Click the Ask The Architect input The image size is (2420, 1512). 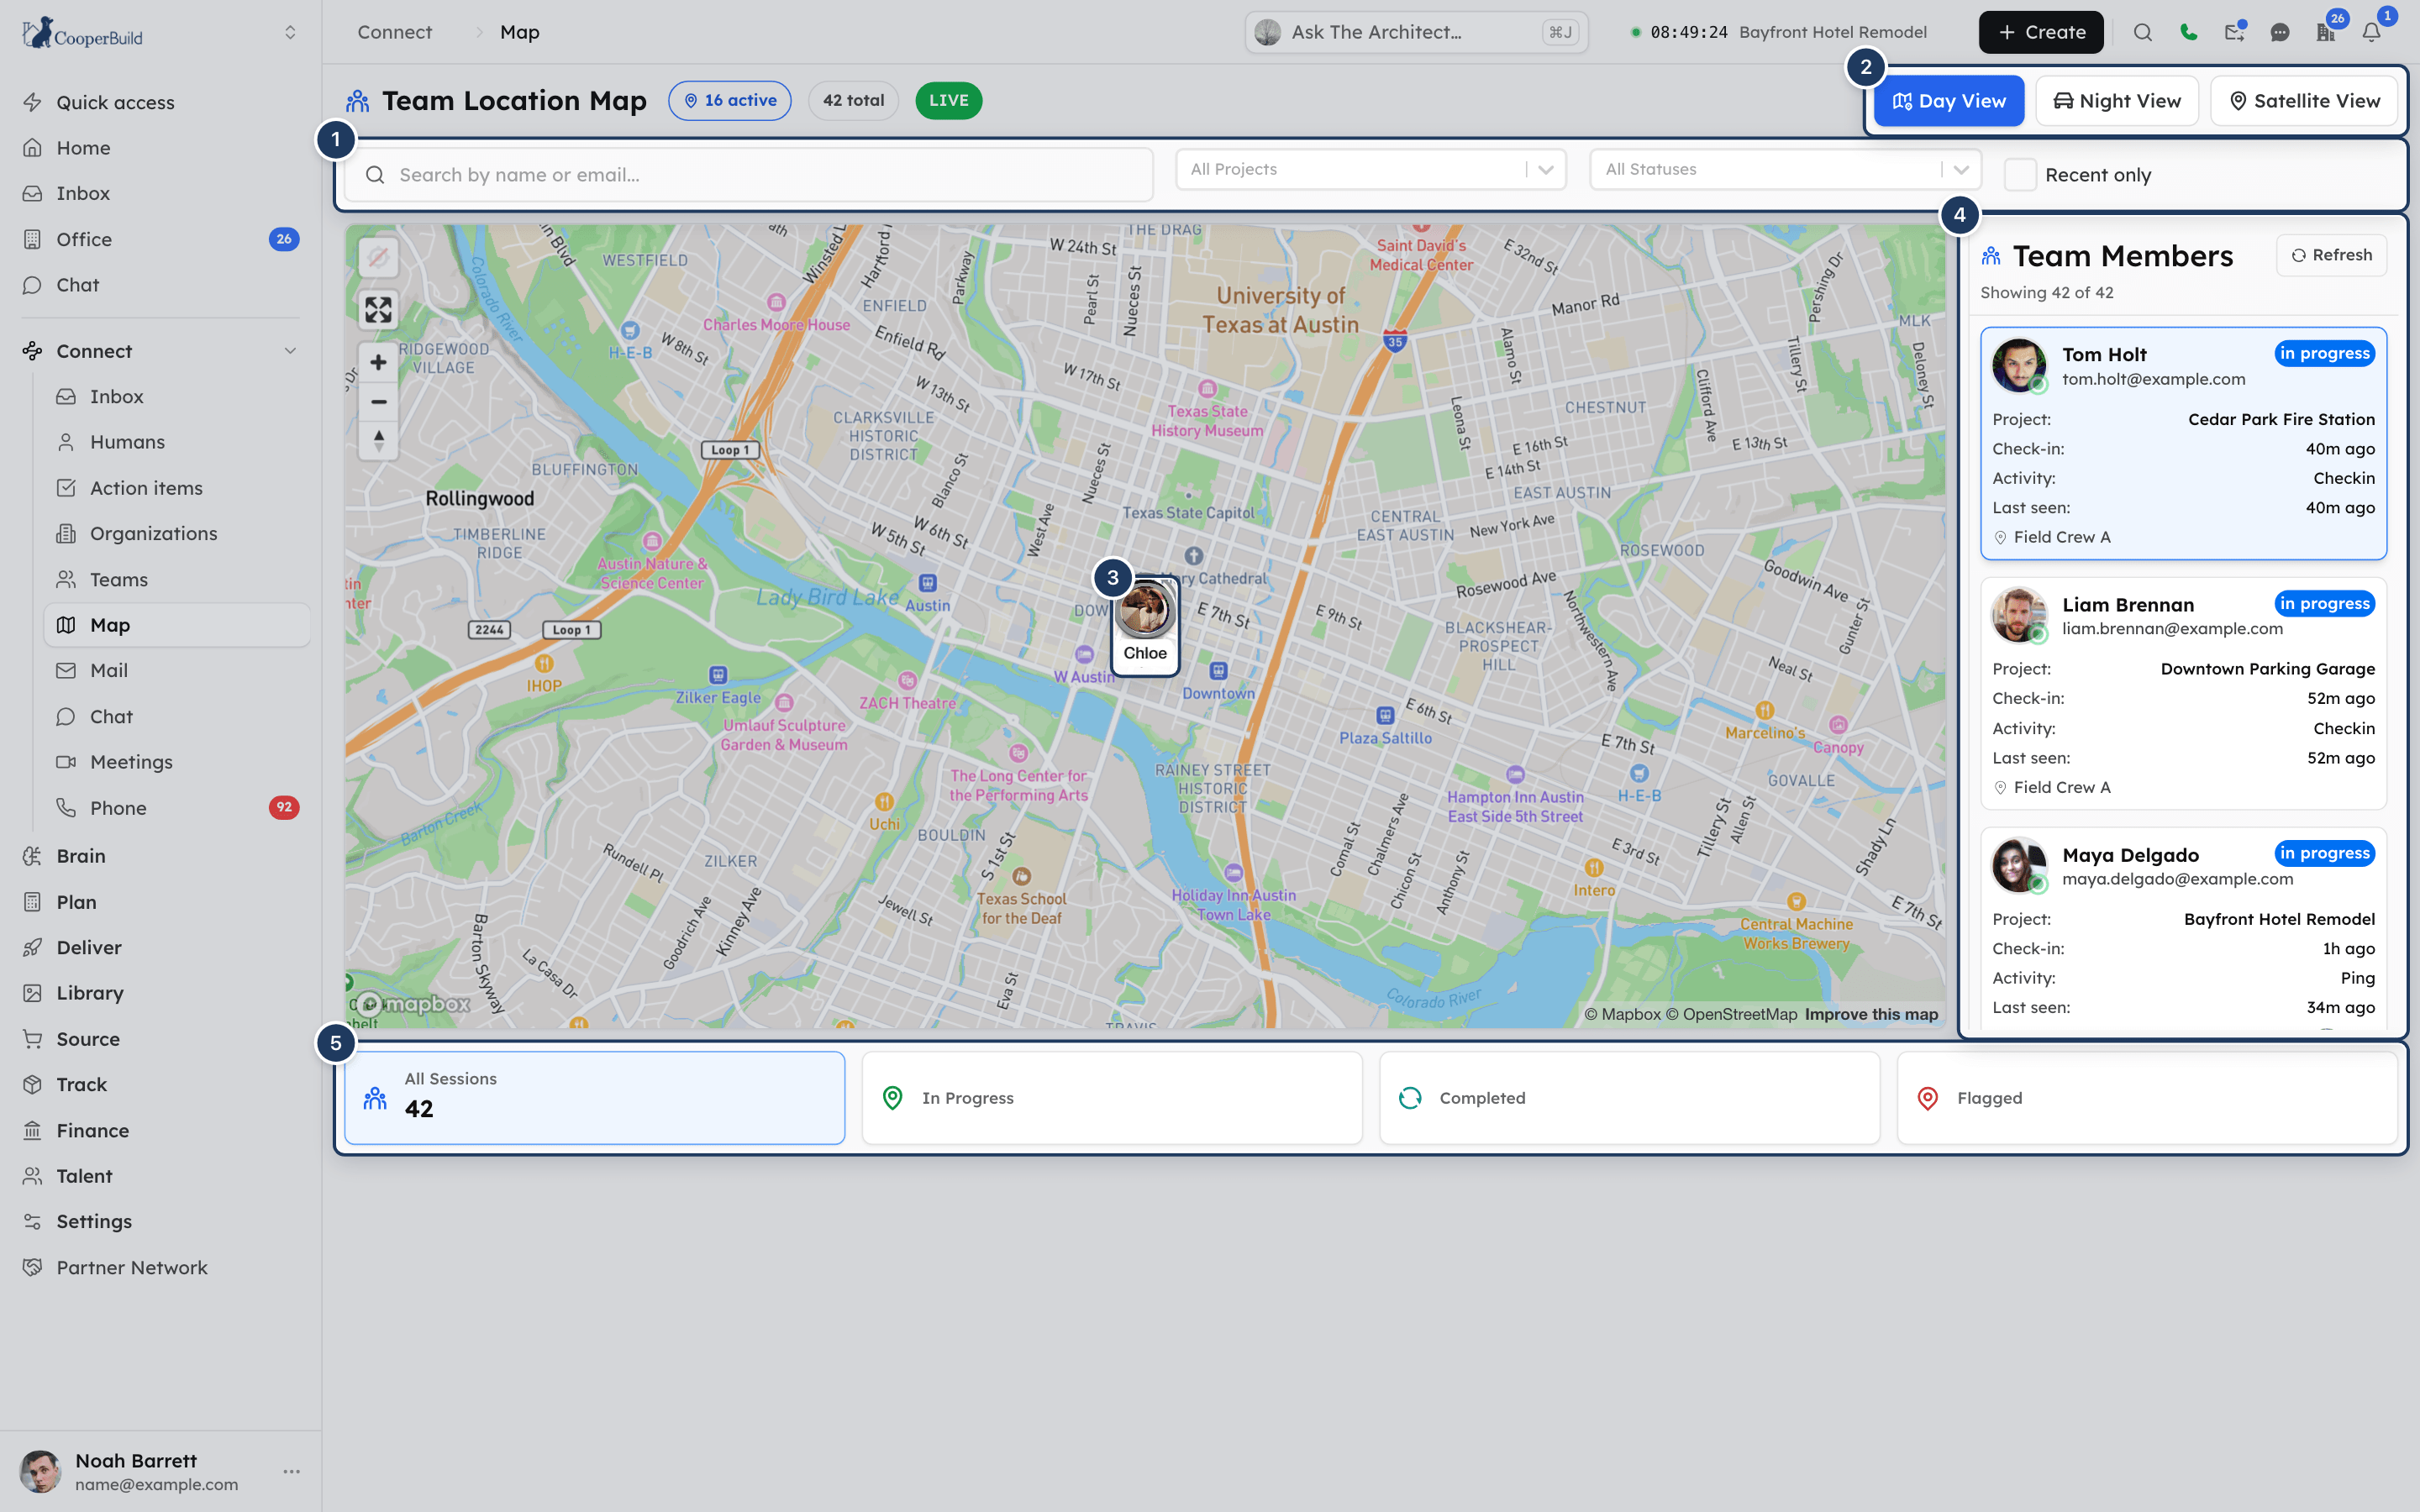click(x=1416, y=32)
